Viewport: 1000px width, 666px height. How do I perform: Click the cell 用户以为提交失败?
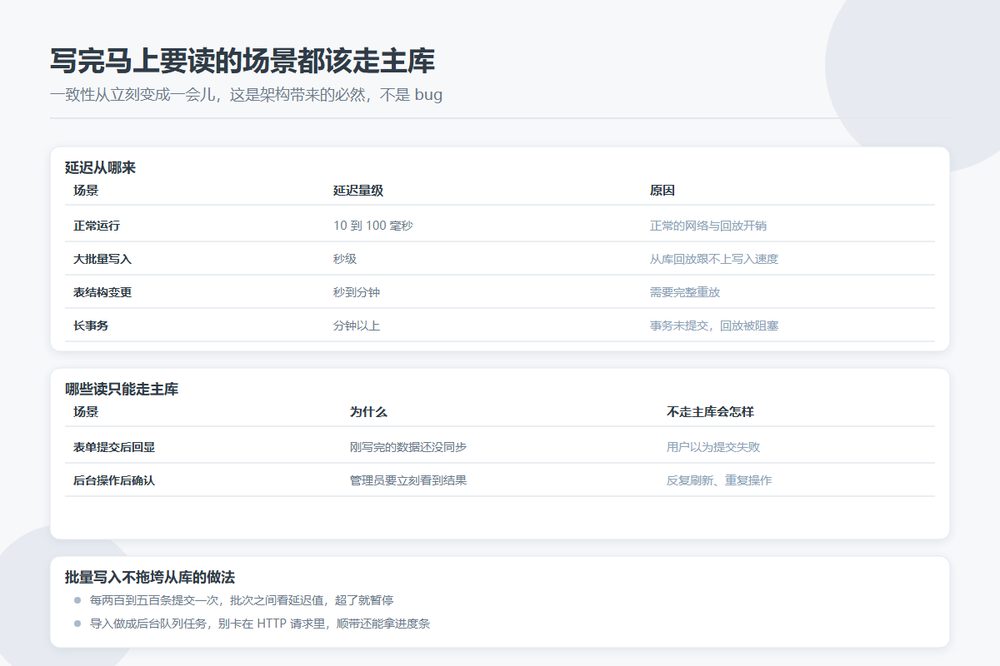point(712,447)
